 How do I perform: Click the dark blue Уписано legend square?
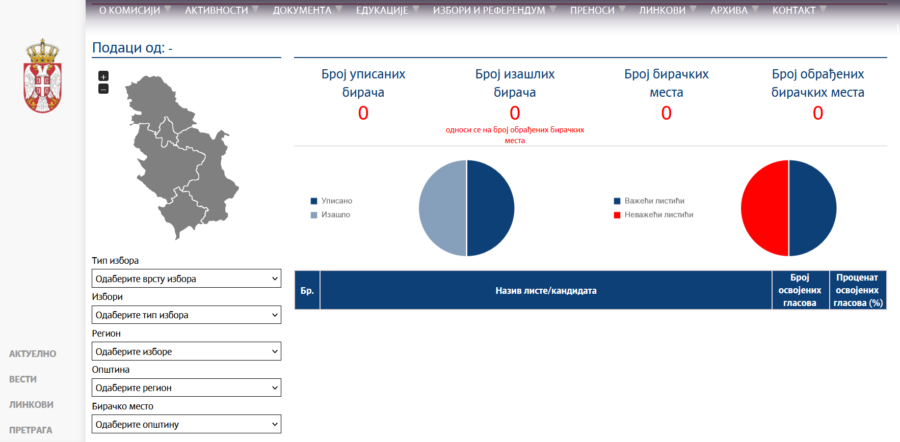point(314,201)
